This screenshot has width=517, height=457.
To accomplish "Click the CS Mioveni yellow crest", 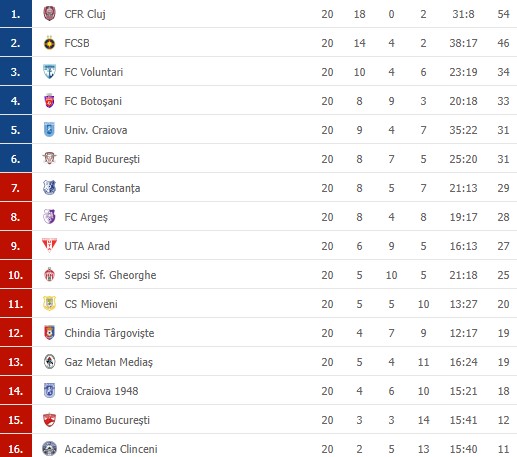I will pyautogui.click(x=49, y=304).
